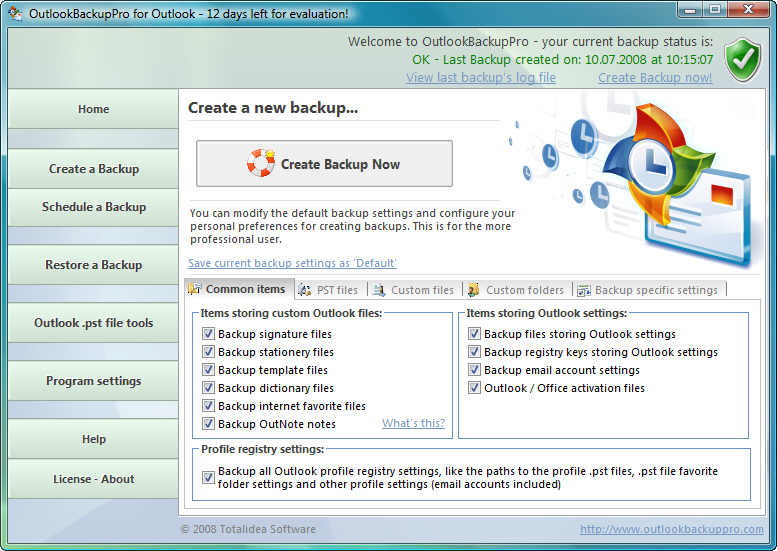Toggle Backup email account settings
Screen dimensions: 777x551
[474, 370]
